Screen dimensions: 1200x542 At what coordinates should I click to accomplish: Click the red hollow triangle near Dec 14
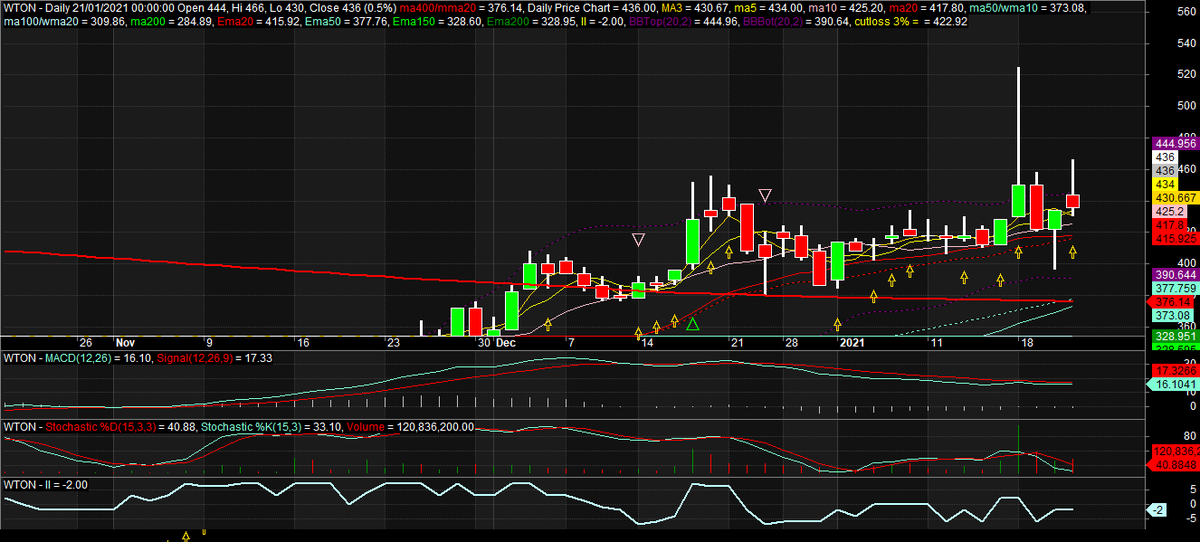coord(638,240)
